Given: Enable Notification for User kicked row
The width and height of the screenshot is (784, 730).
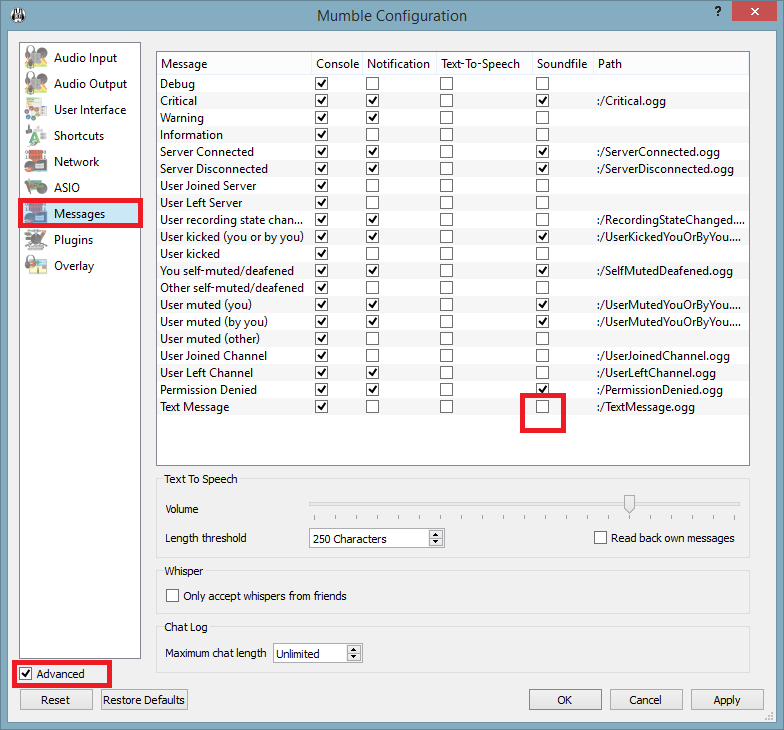Looking at the screenshot, I should click(372, 254).
